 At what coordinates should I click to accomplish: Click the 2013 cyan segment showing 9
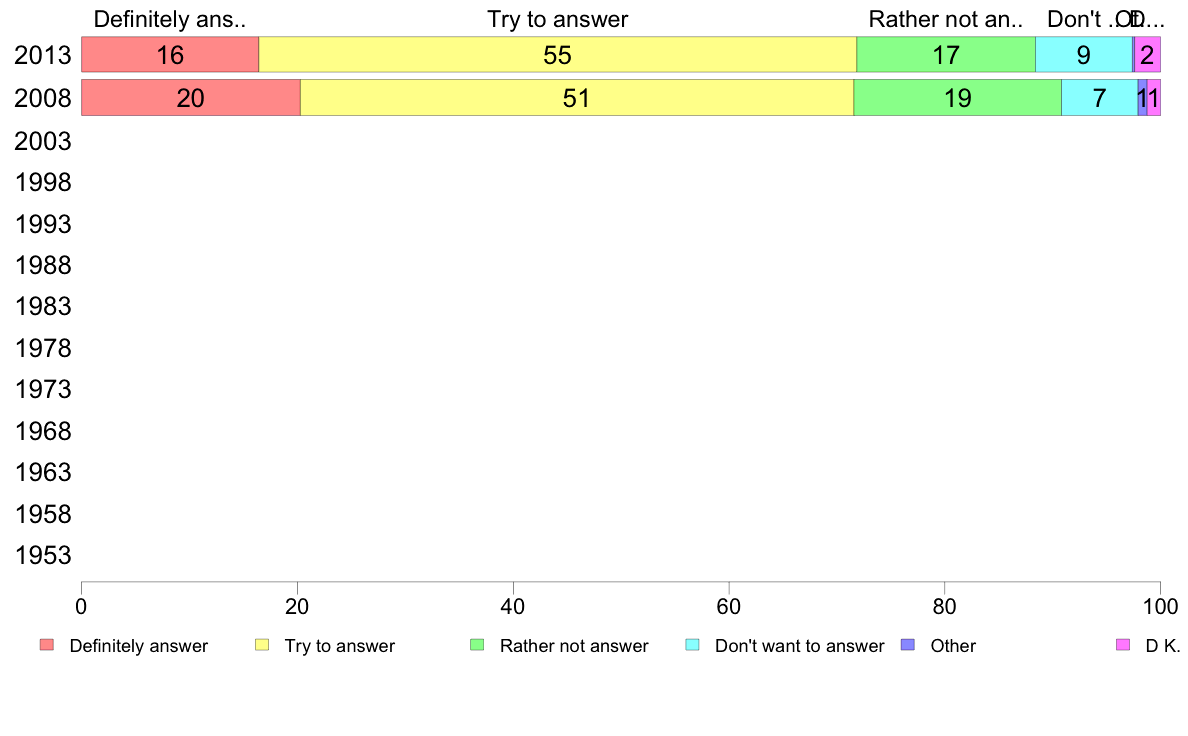click(x=1083, y=55)
